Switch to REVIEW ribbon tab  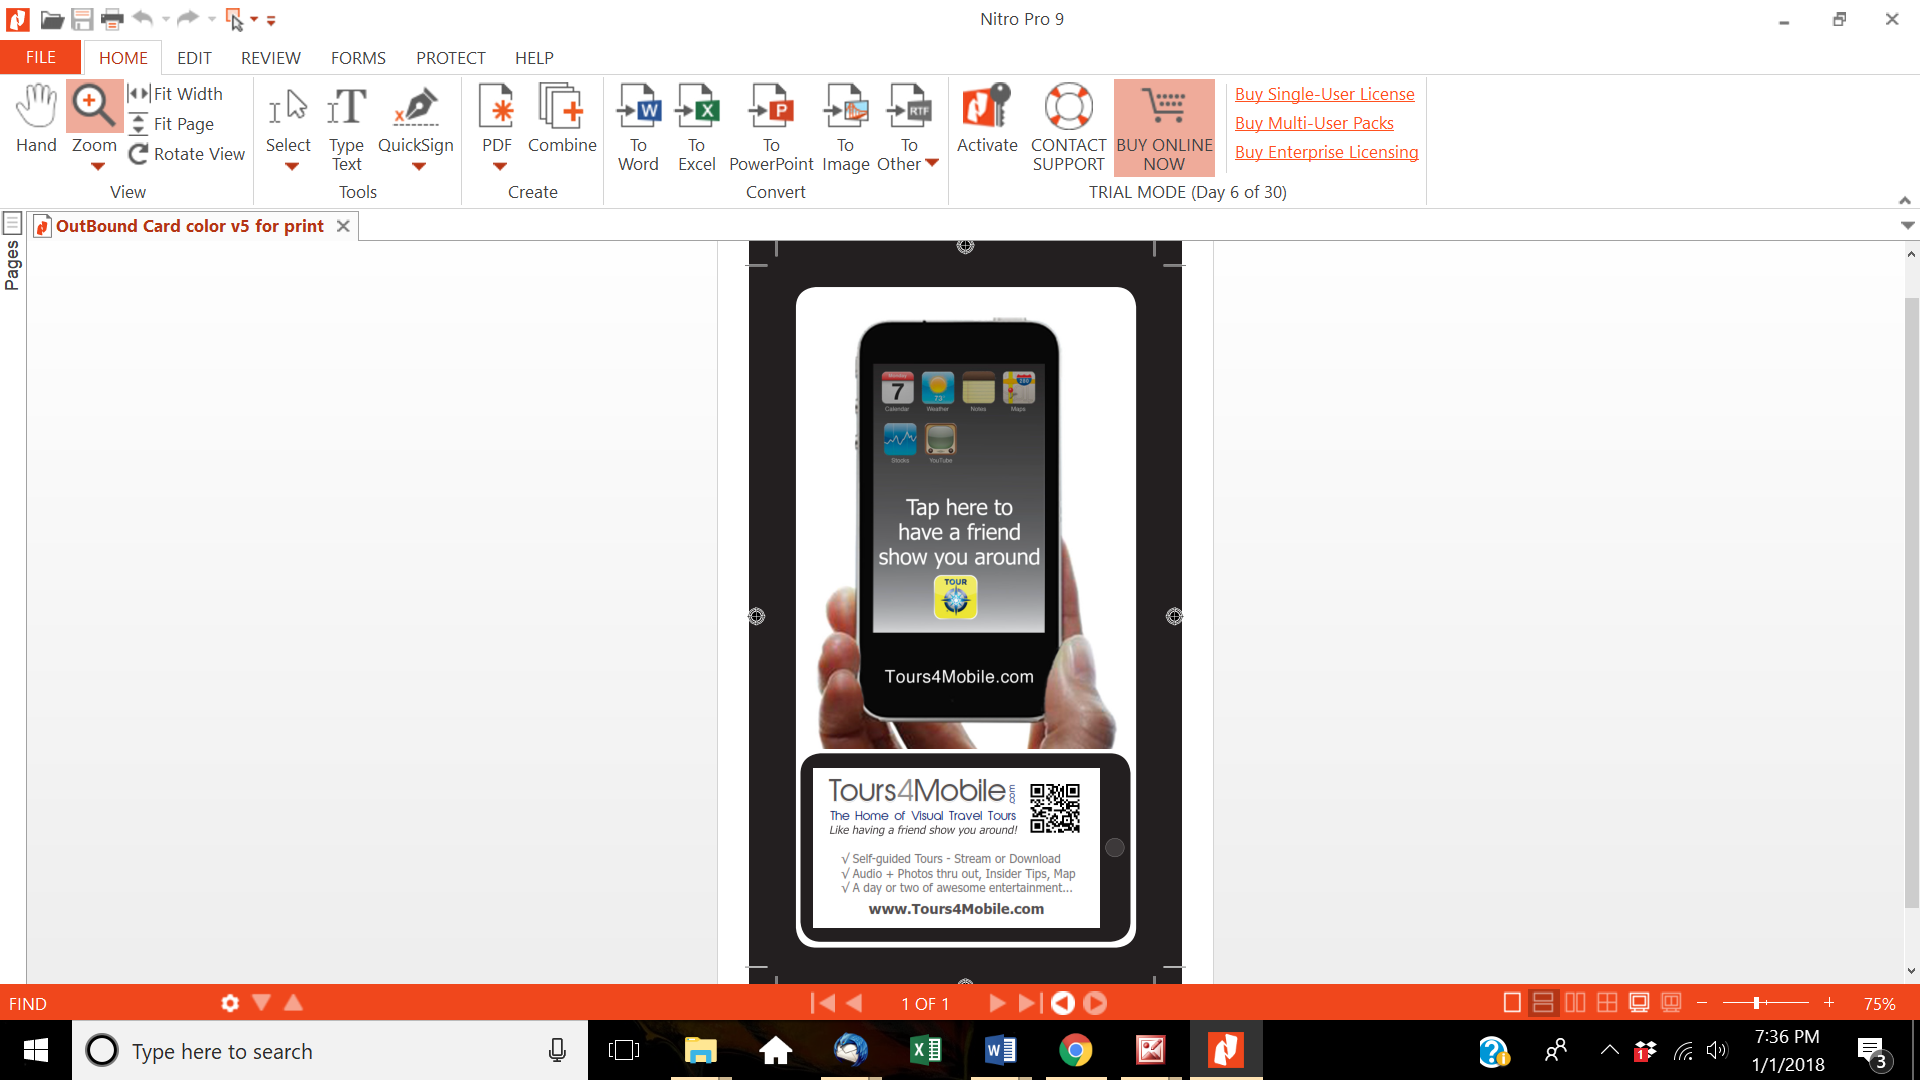click(270, 58)
